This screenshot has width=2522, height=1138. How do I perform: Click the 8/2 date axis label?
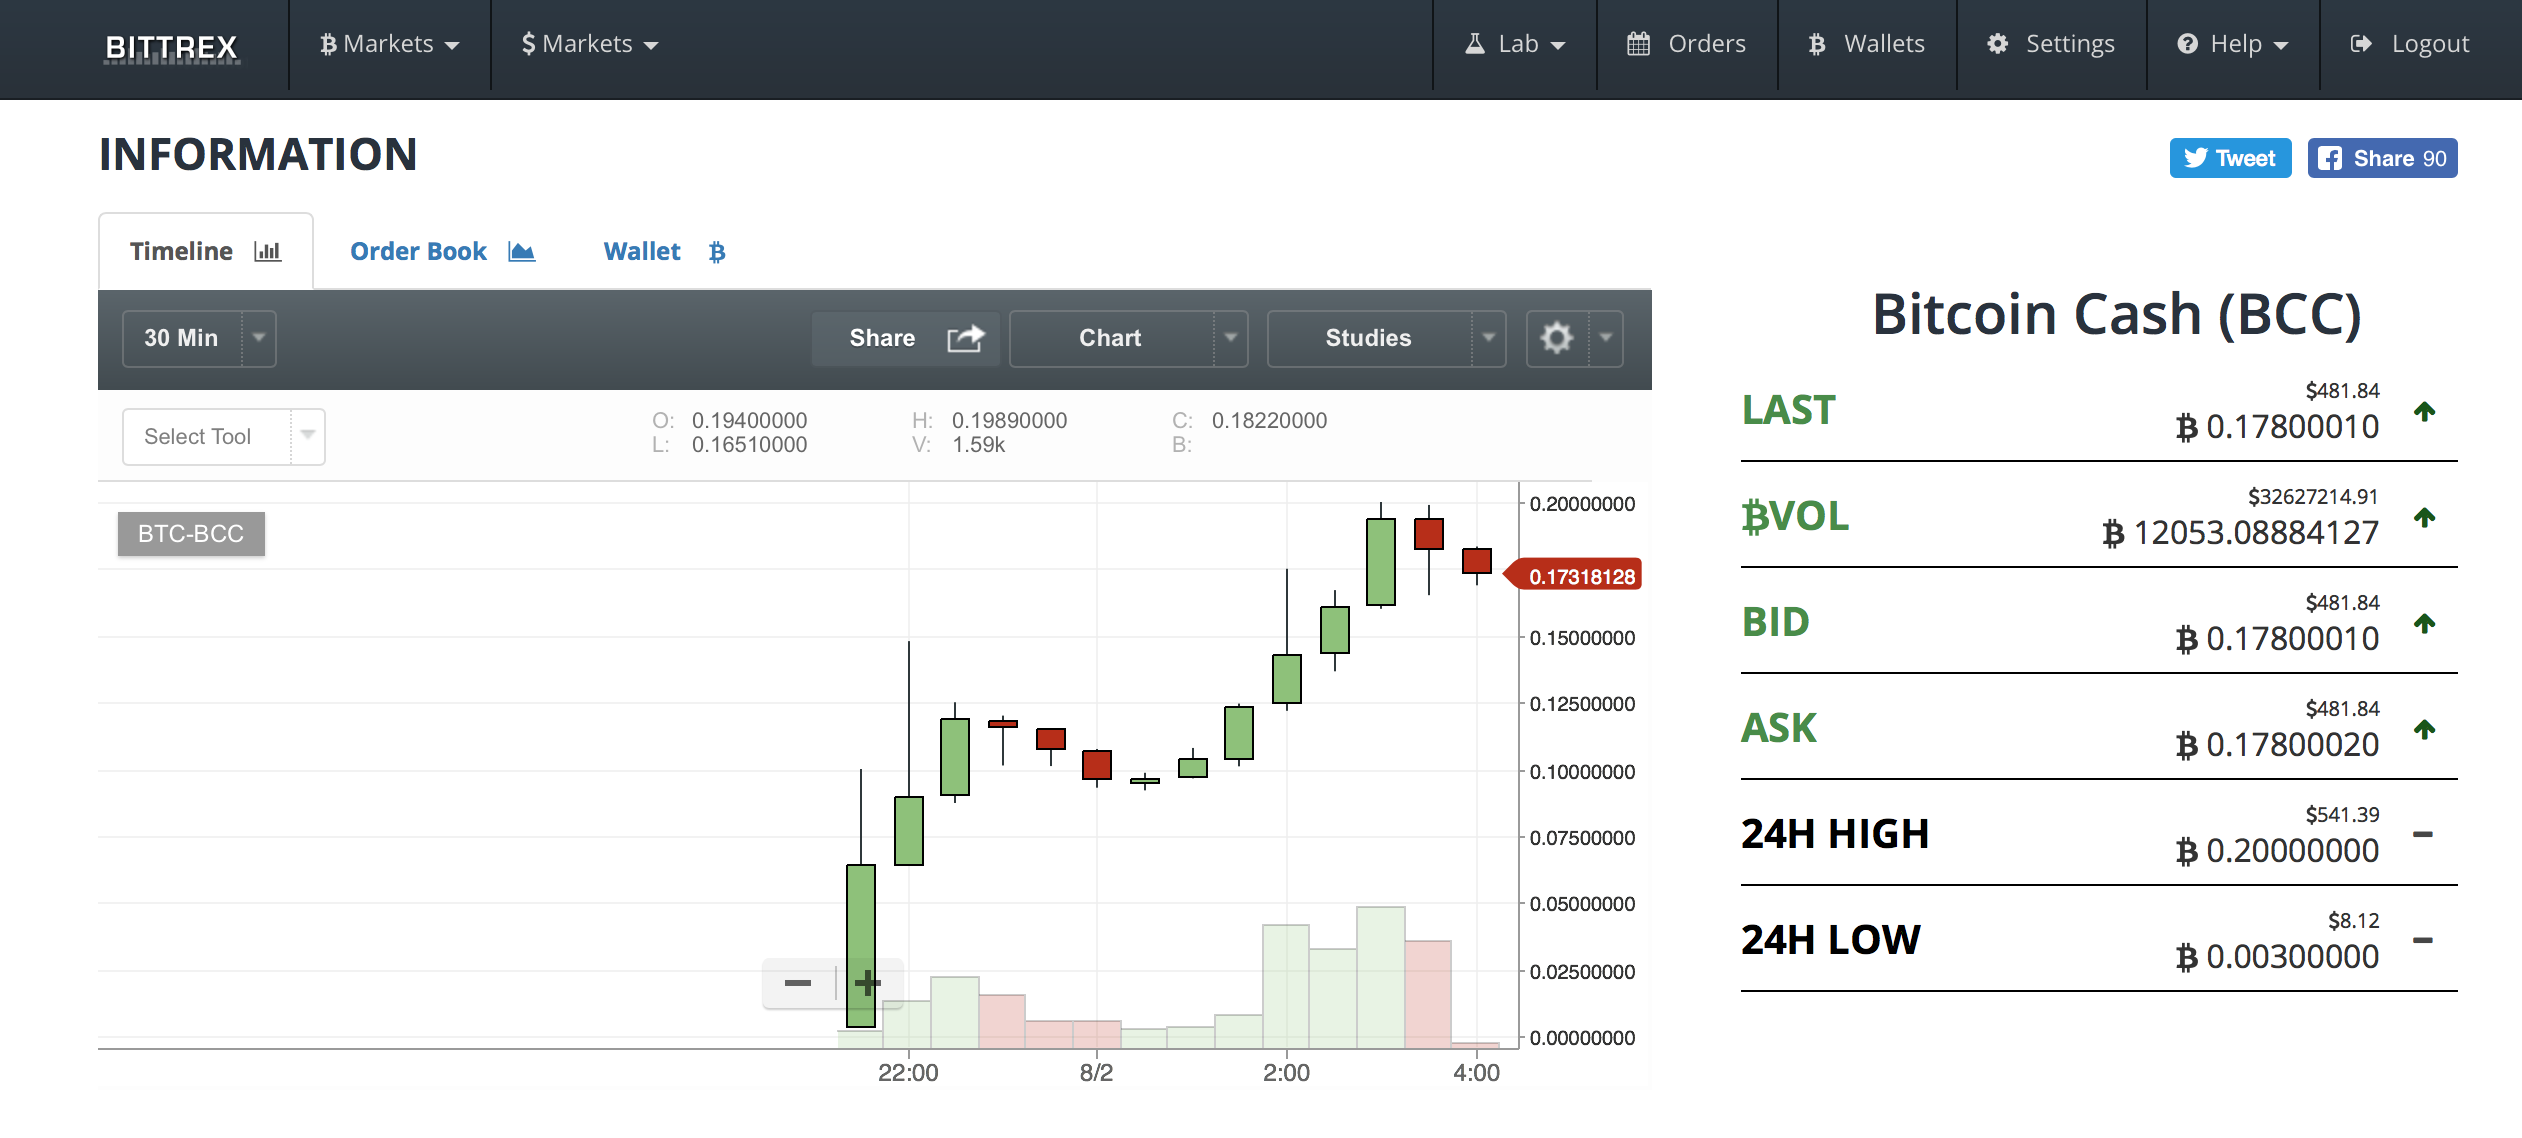pyautogui.click(x=1096, y=1073)
